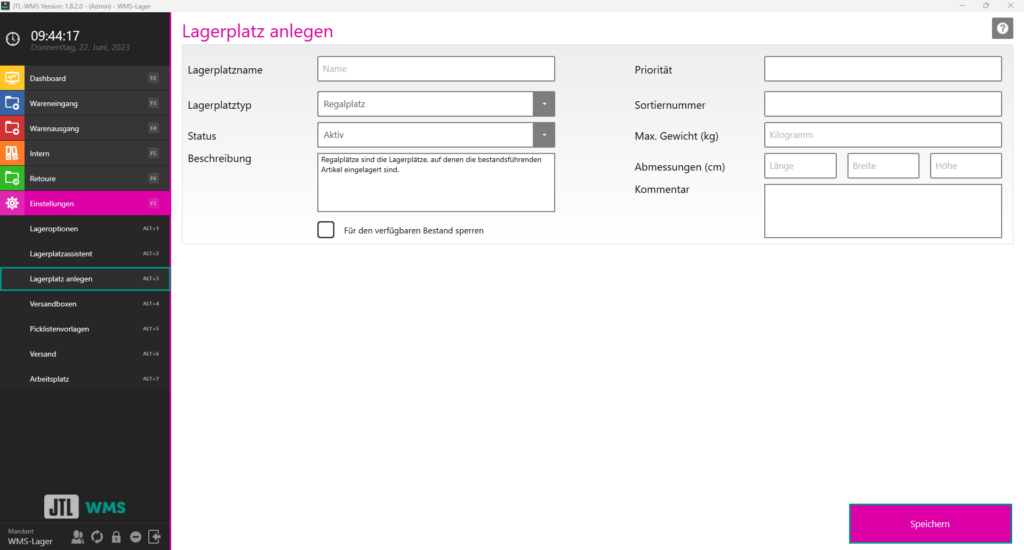Click the Aktiv value in Status

[x=334, y=135]
